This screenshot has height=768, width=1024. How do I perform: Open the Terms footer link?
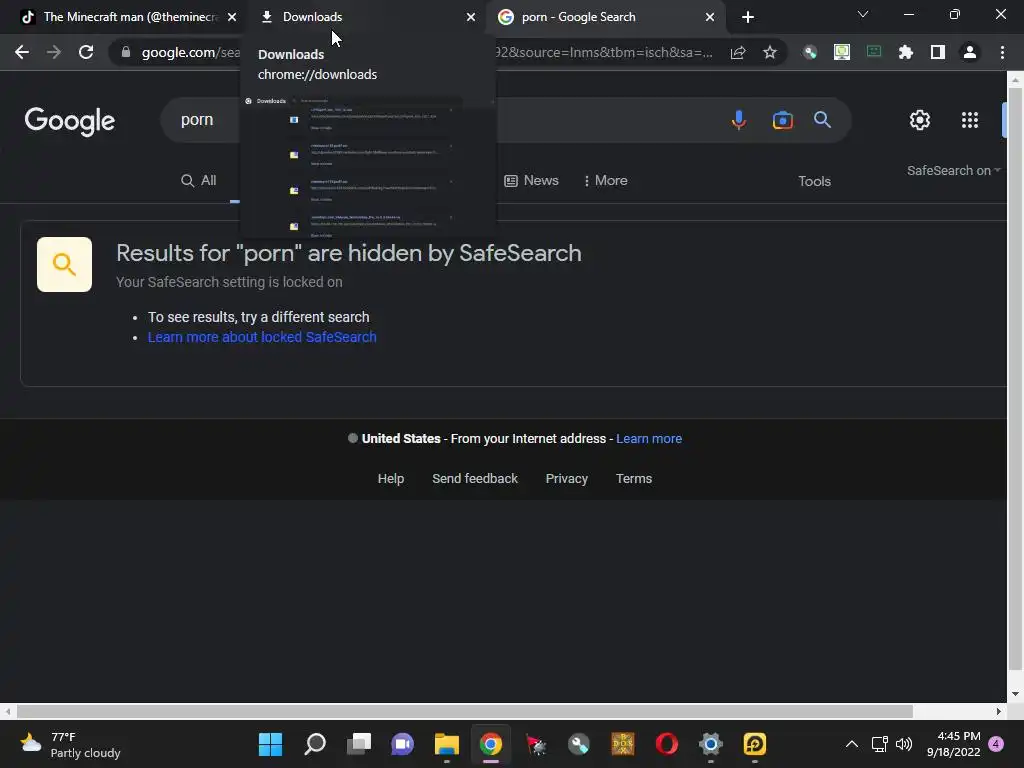click(633, 479)
